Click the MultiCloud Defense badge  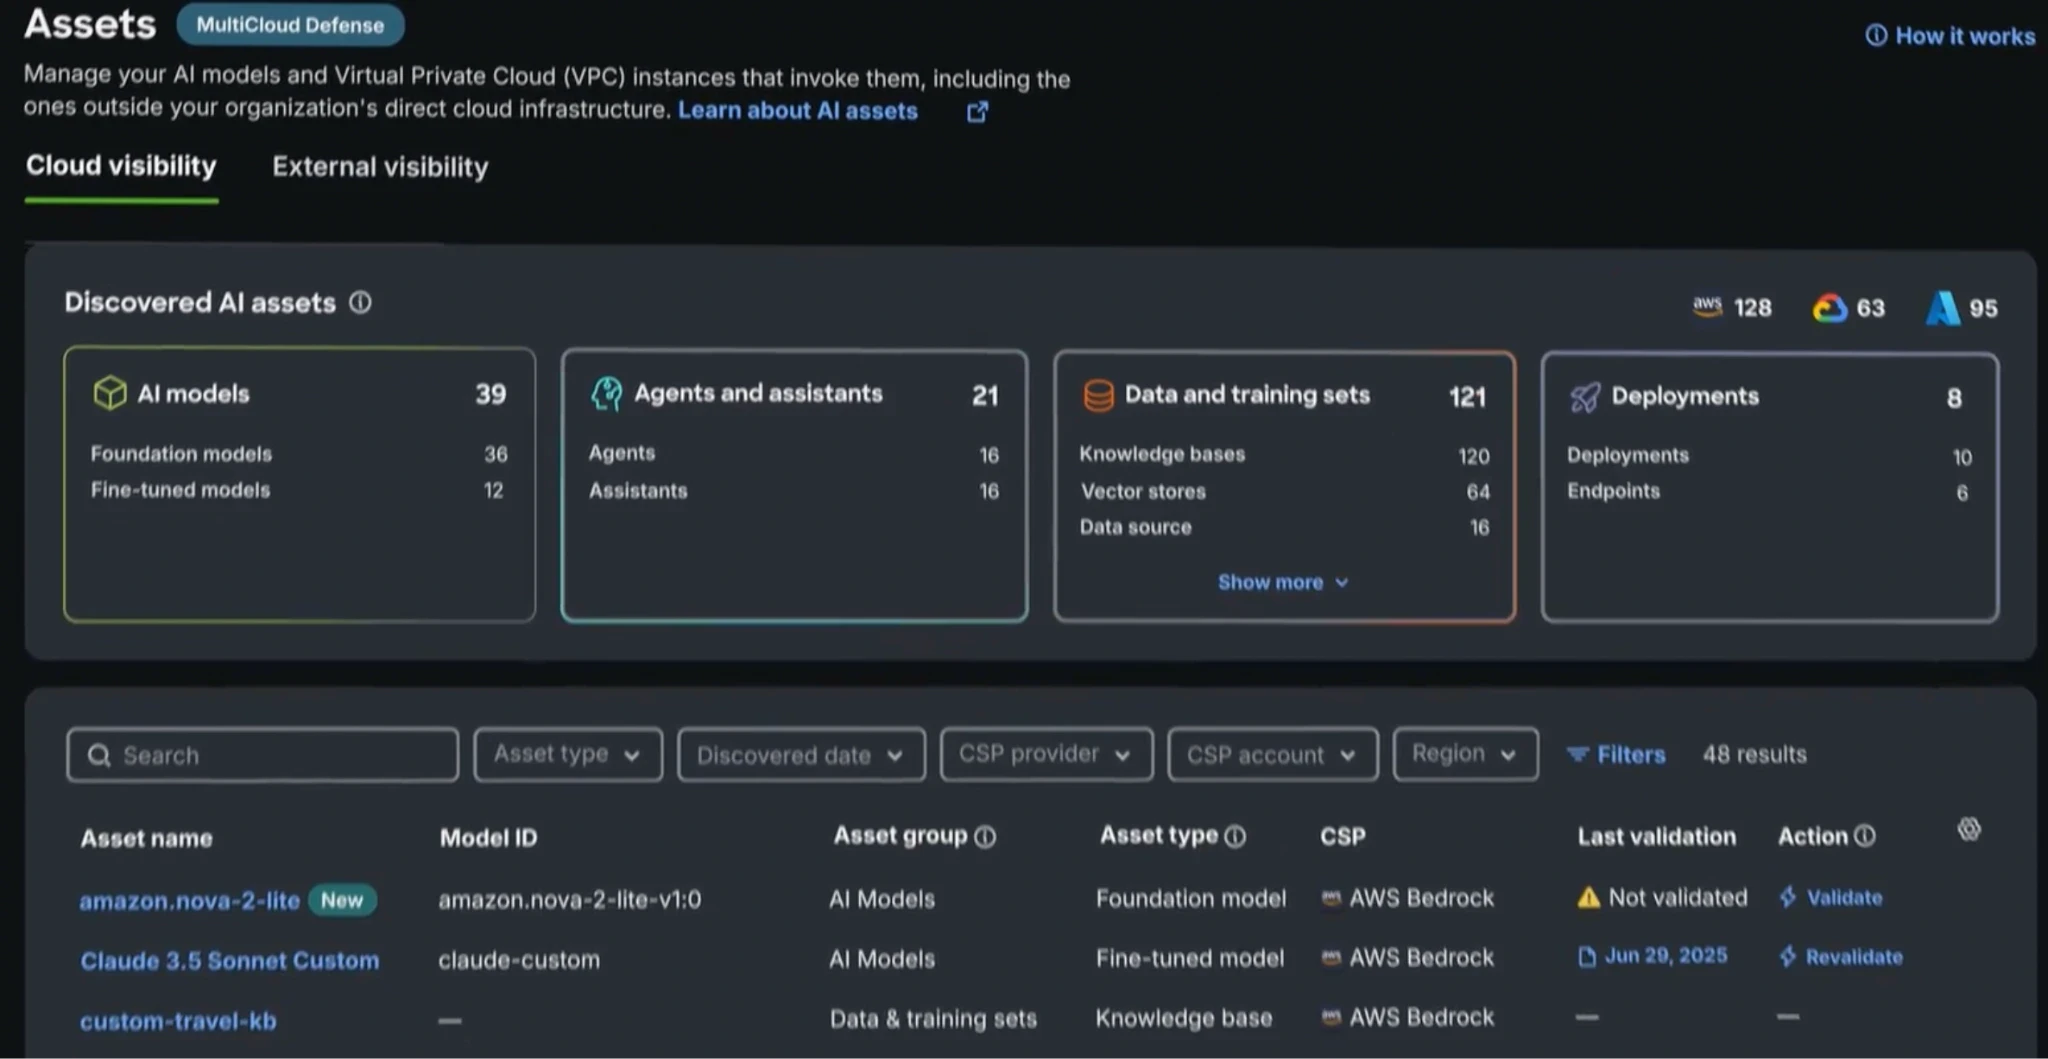point(290,25)
